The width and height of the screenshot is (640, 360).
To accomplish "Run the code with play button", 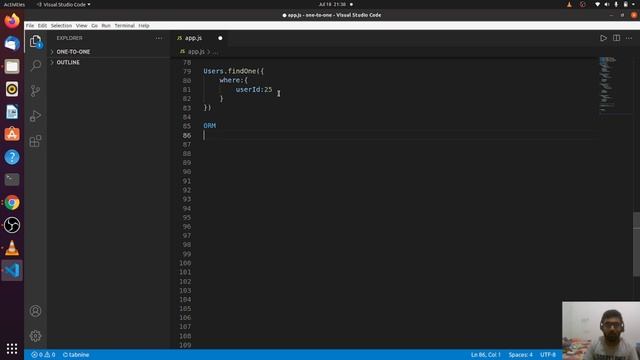I will (x=603, y=38).
